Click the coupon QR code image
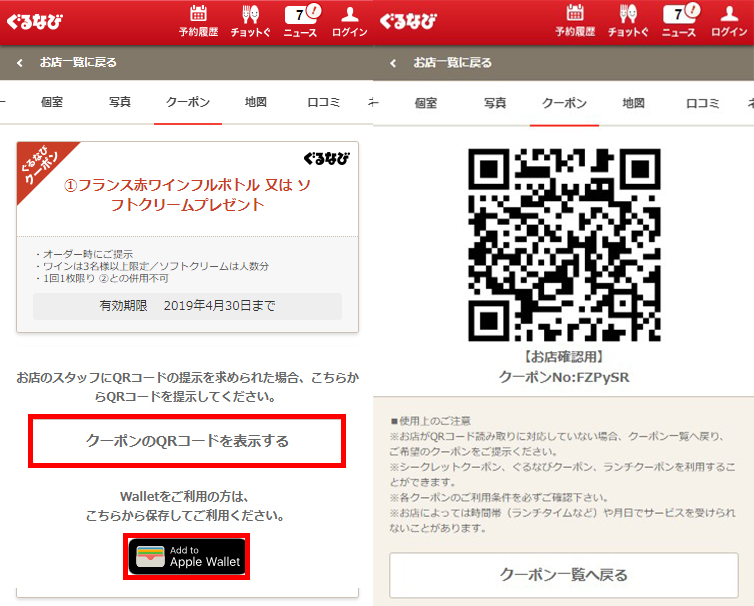754x606 pixels. [x=564, y=245]
